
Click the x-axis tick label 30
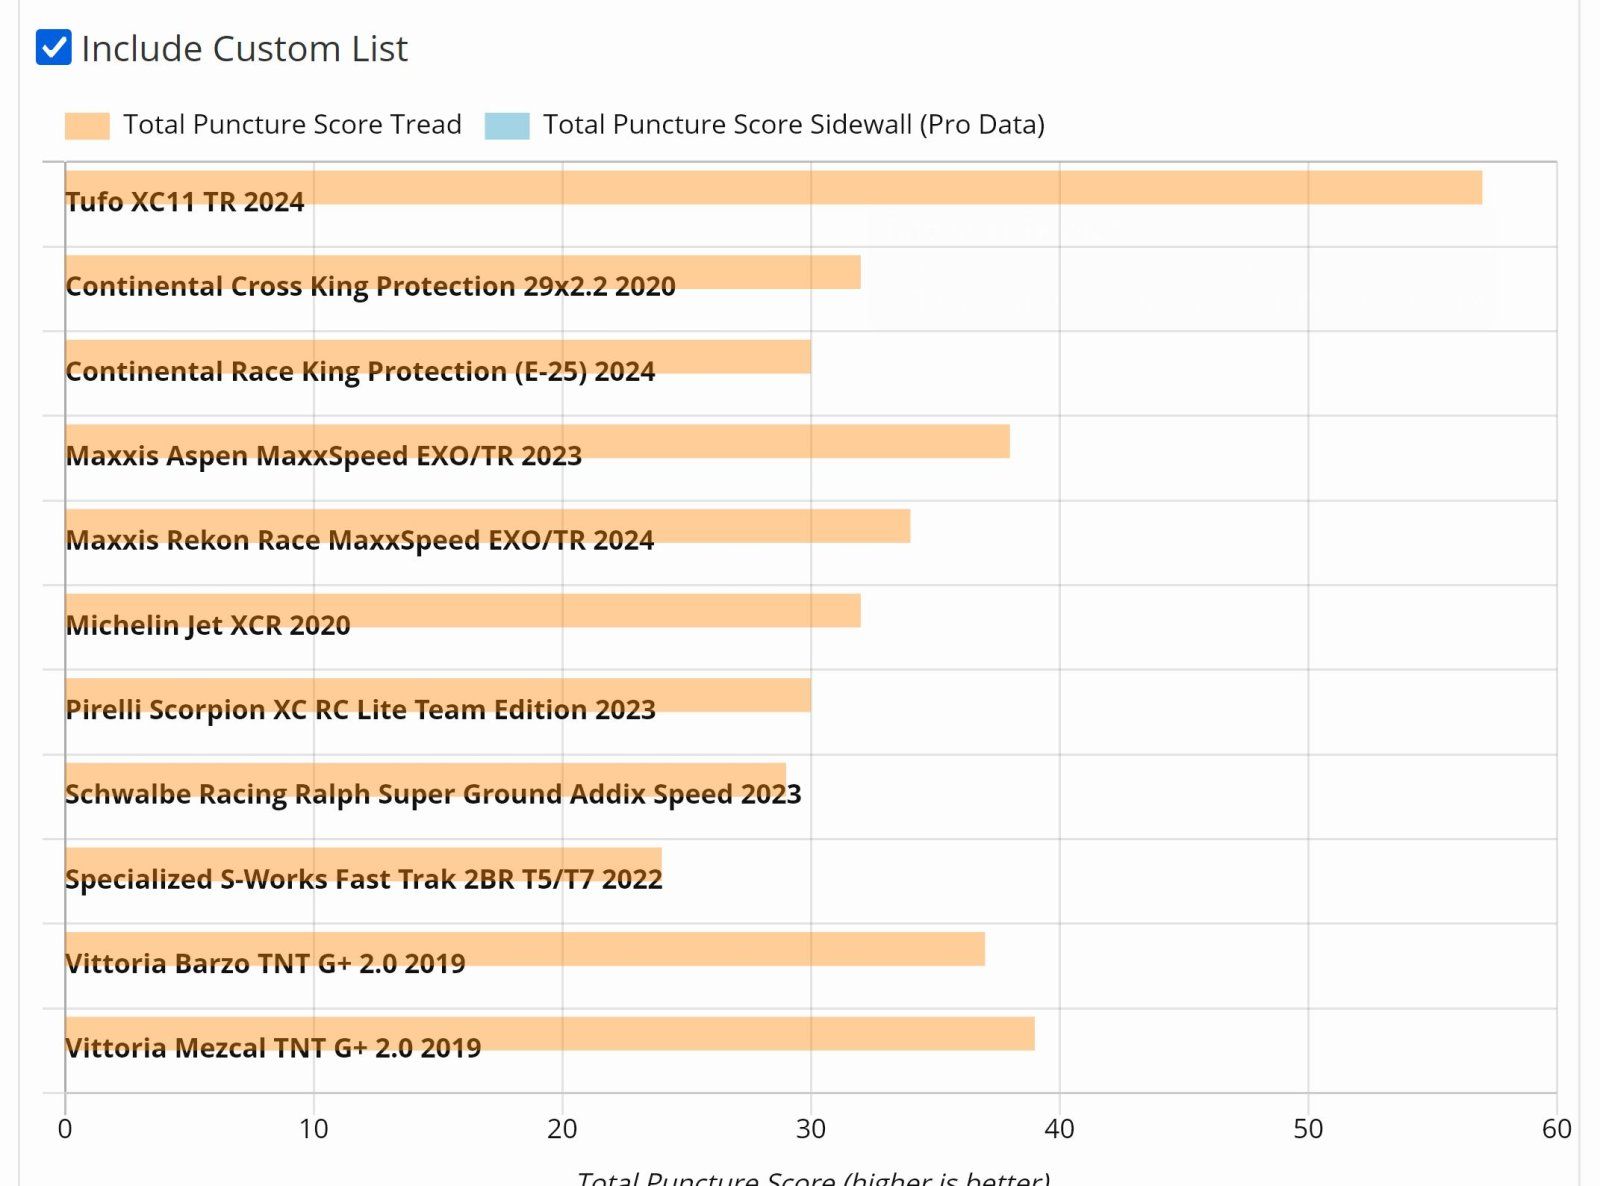click(x=810, y=1129)
